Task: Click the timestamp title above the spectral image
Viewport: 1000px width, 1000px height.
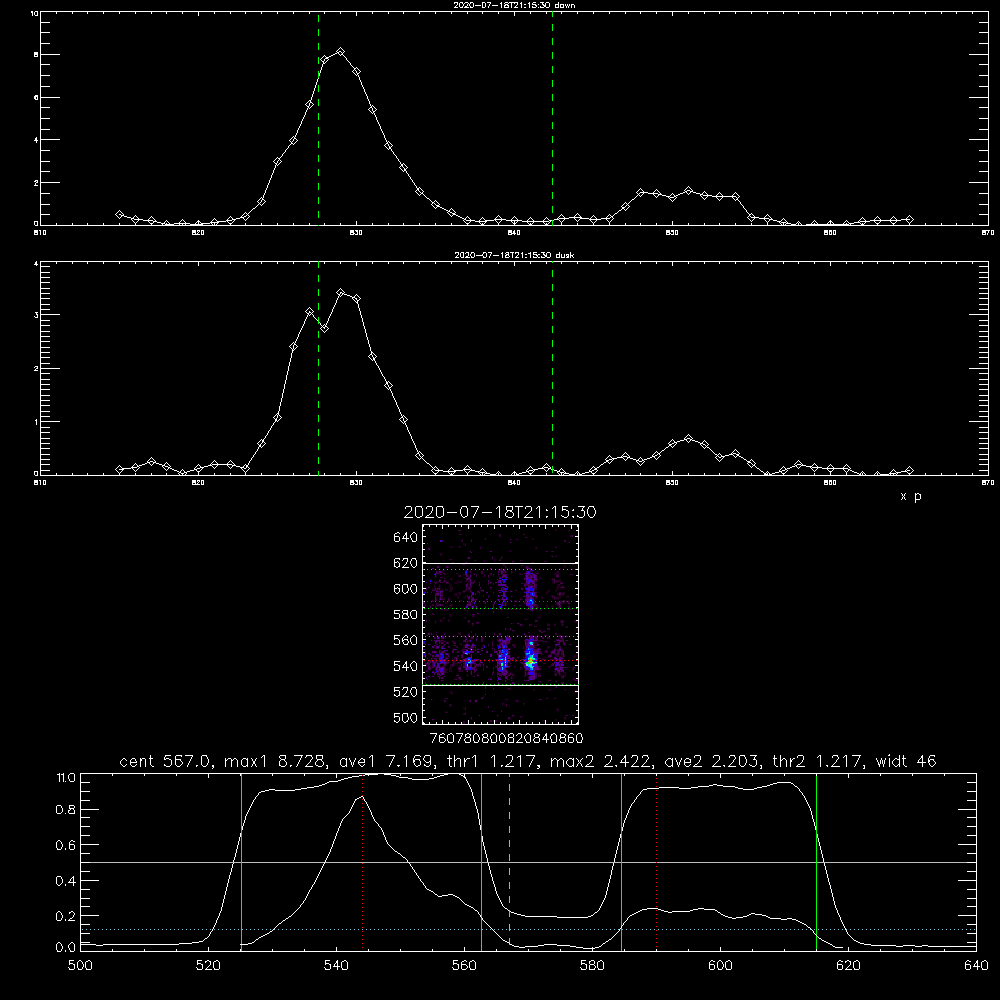Action: click(500, 512)
